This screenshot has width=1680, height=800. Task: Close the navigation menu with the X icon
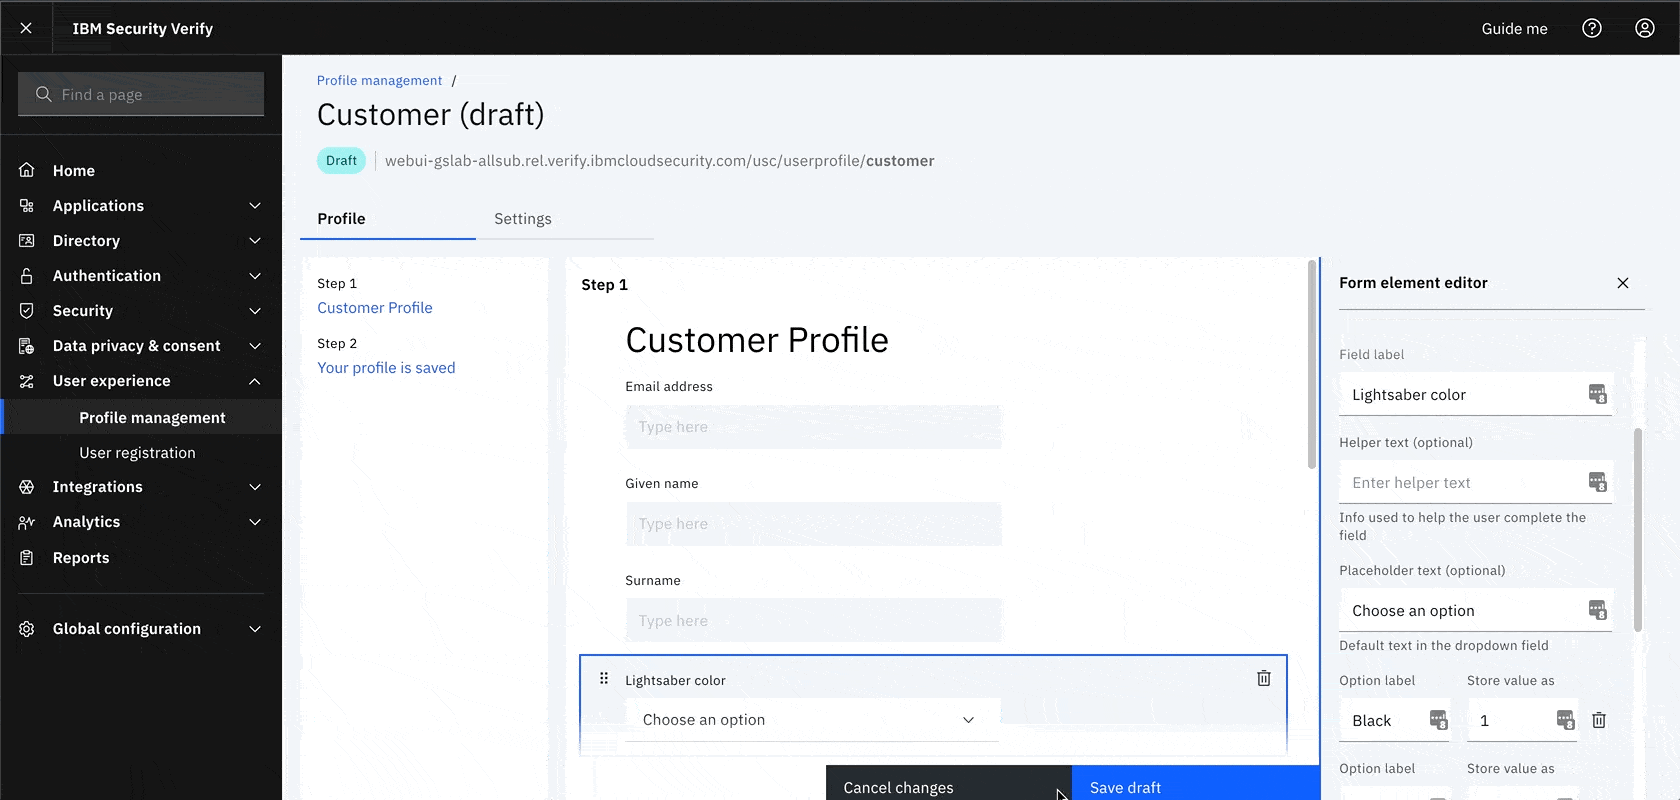[x=26, y=28]
